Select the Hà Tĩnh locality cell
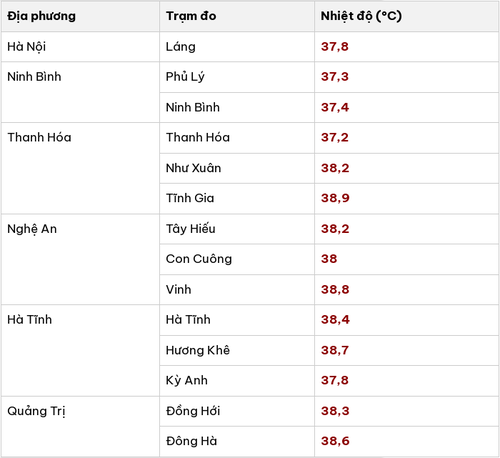Image resolution: width=500 pixels, height=458 pixels. click(x=80, y=350)
